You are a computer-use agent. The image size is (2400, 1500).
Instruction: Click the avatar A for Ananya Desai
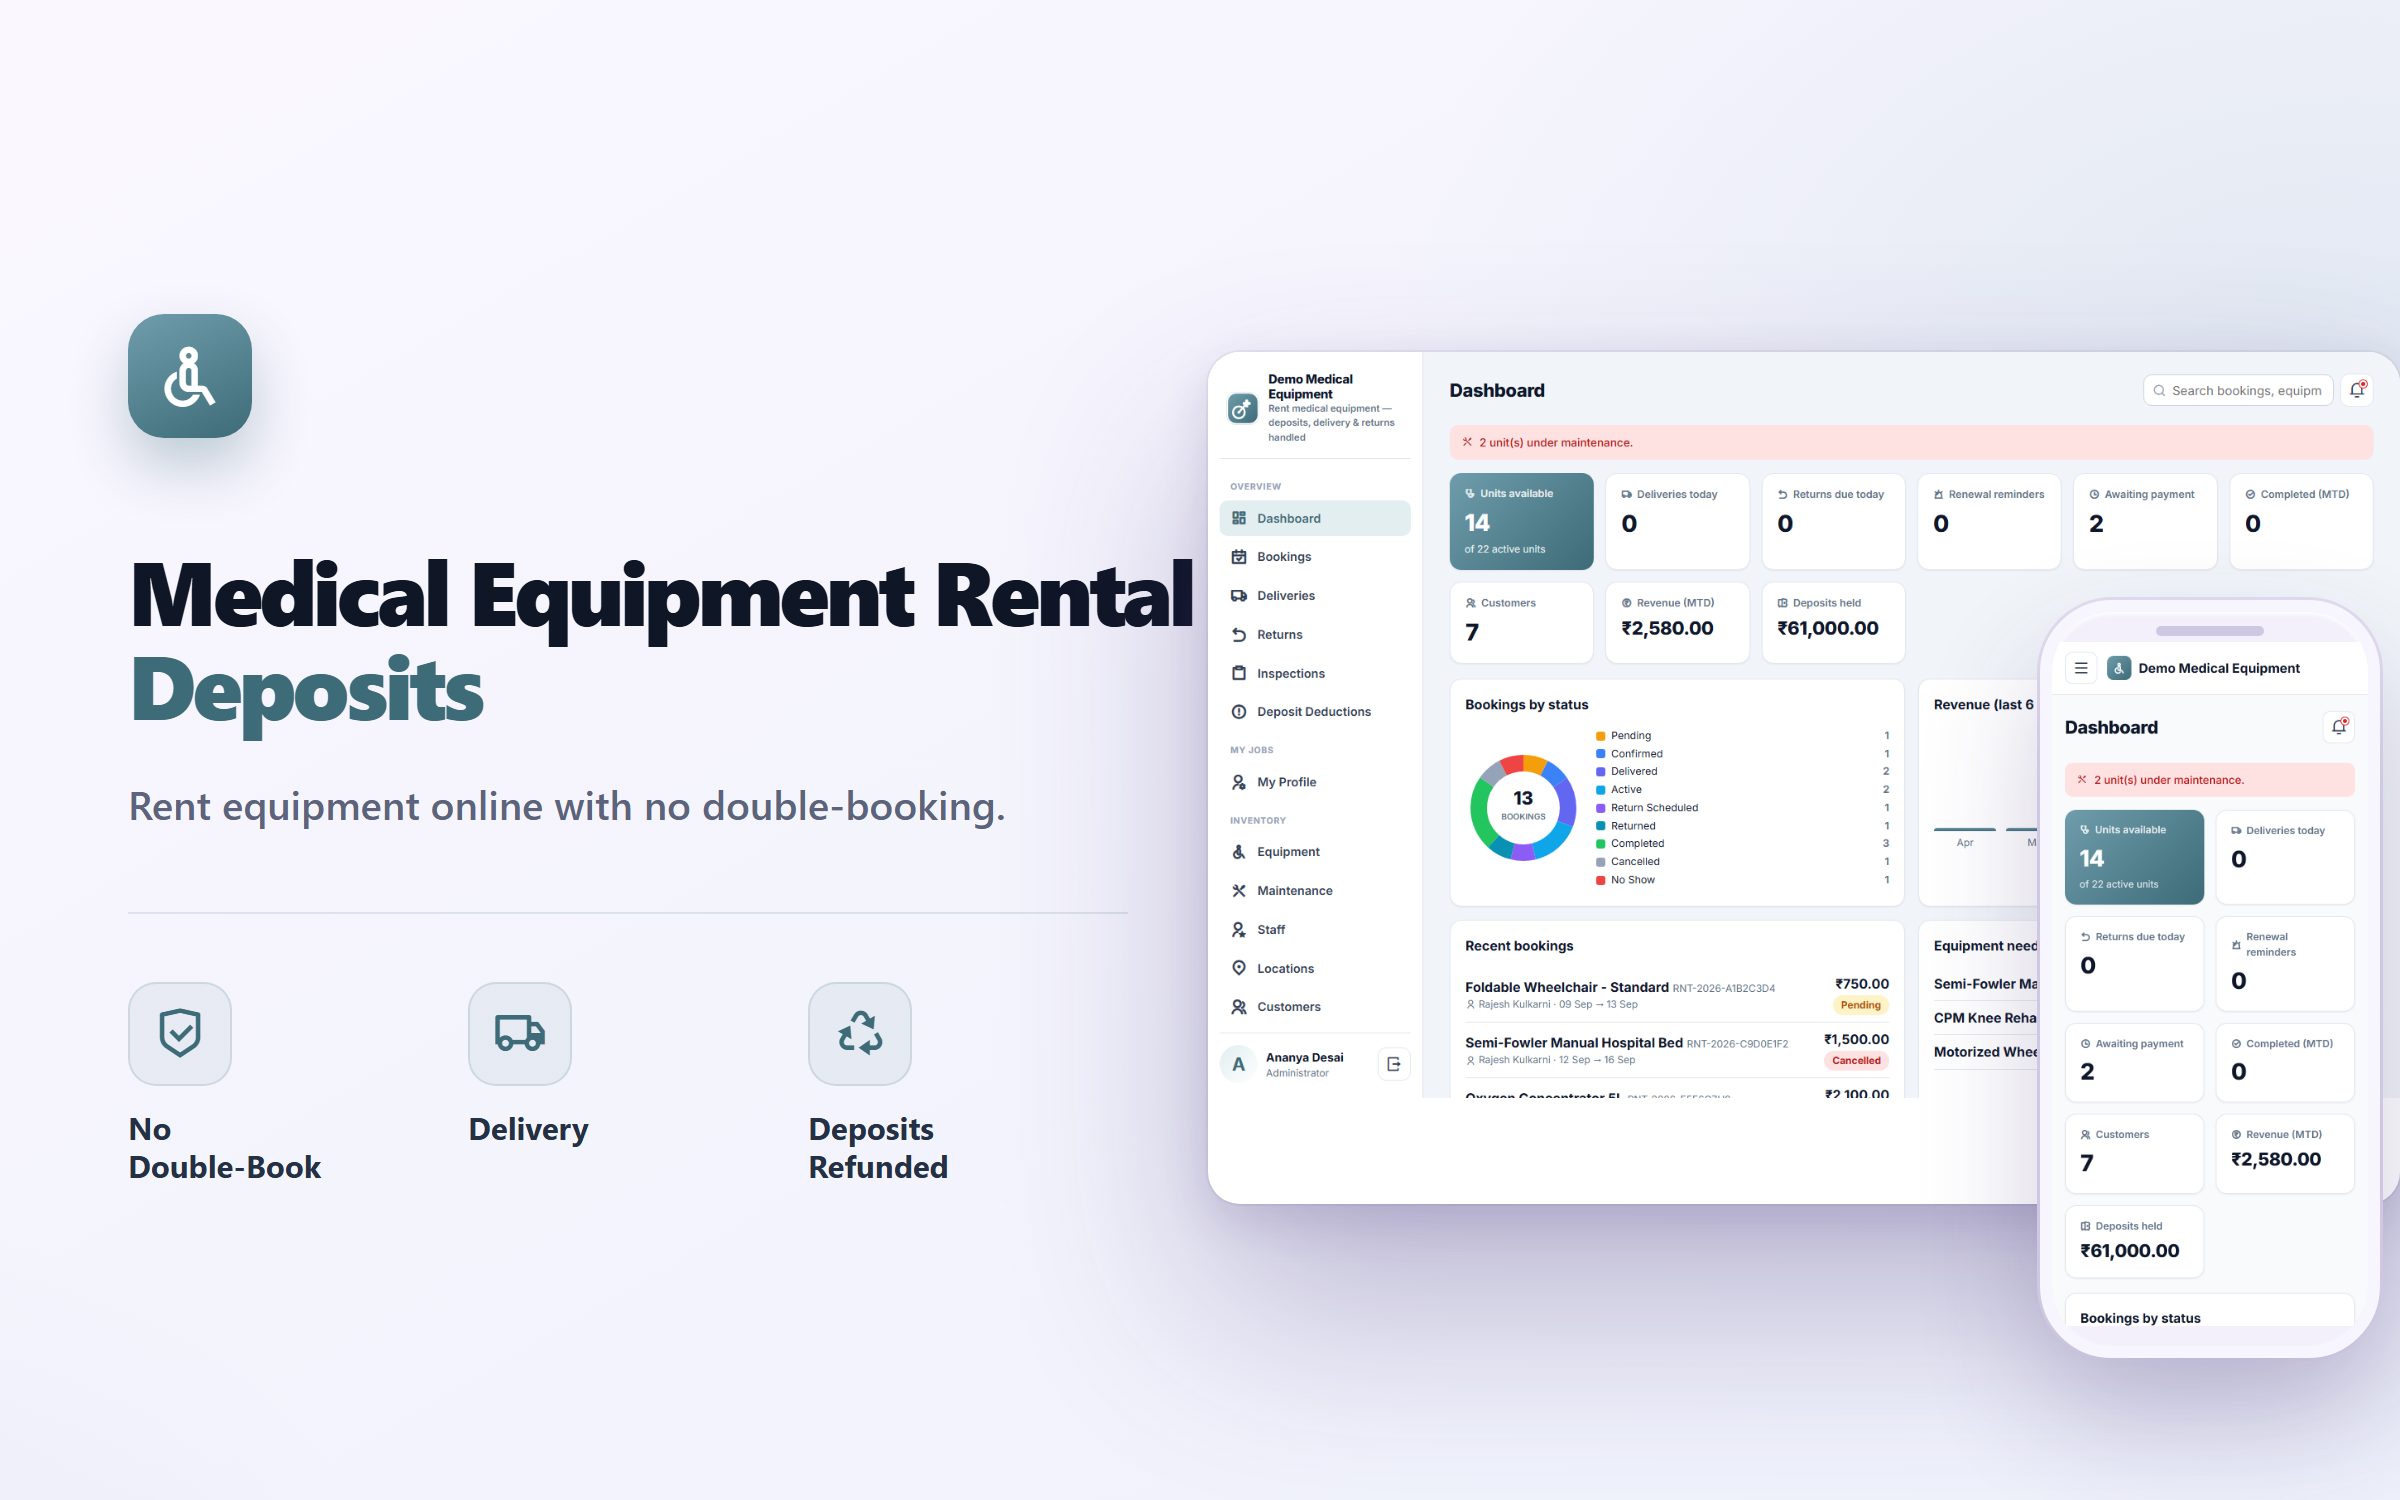click(x=1239, y=1064)
